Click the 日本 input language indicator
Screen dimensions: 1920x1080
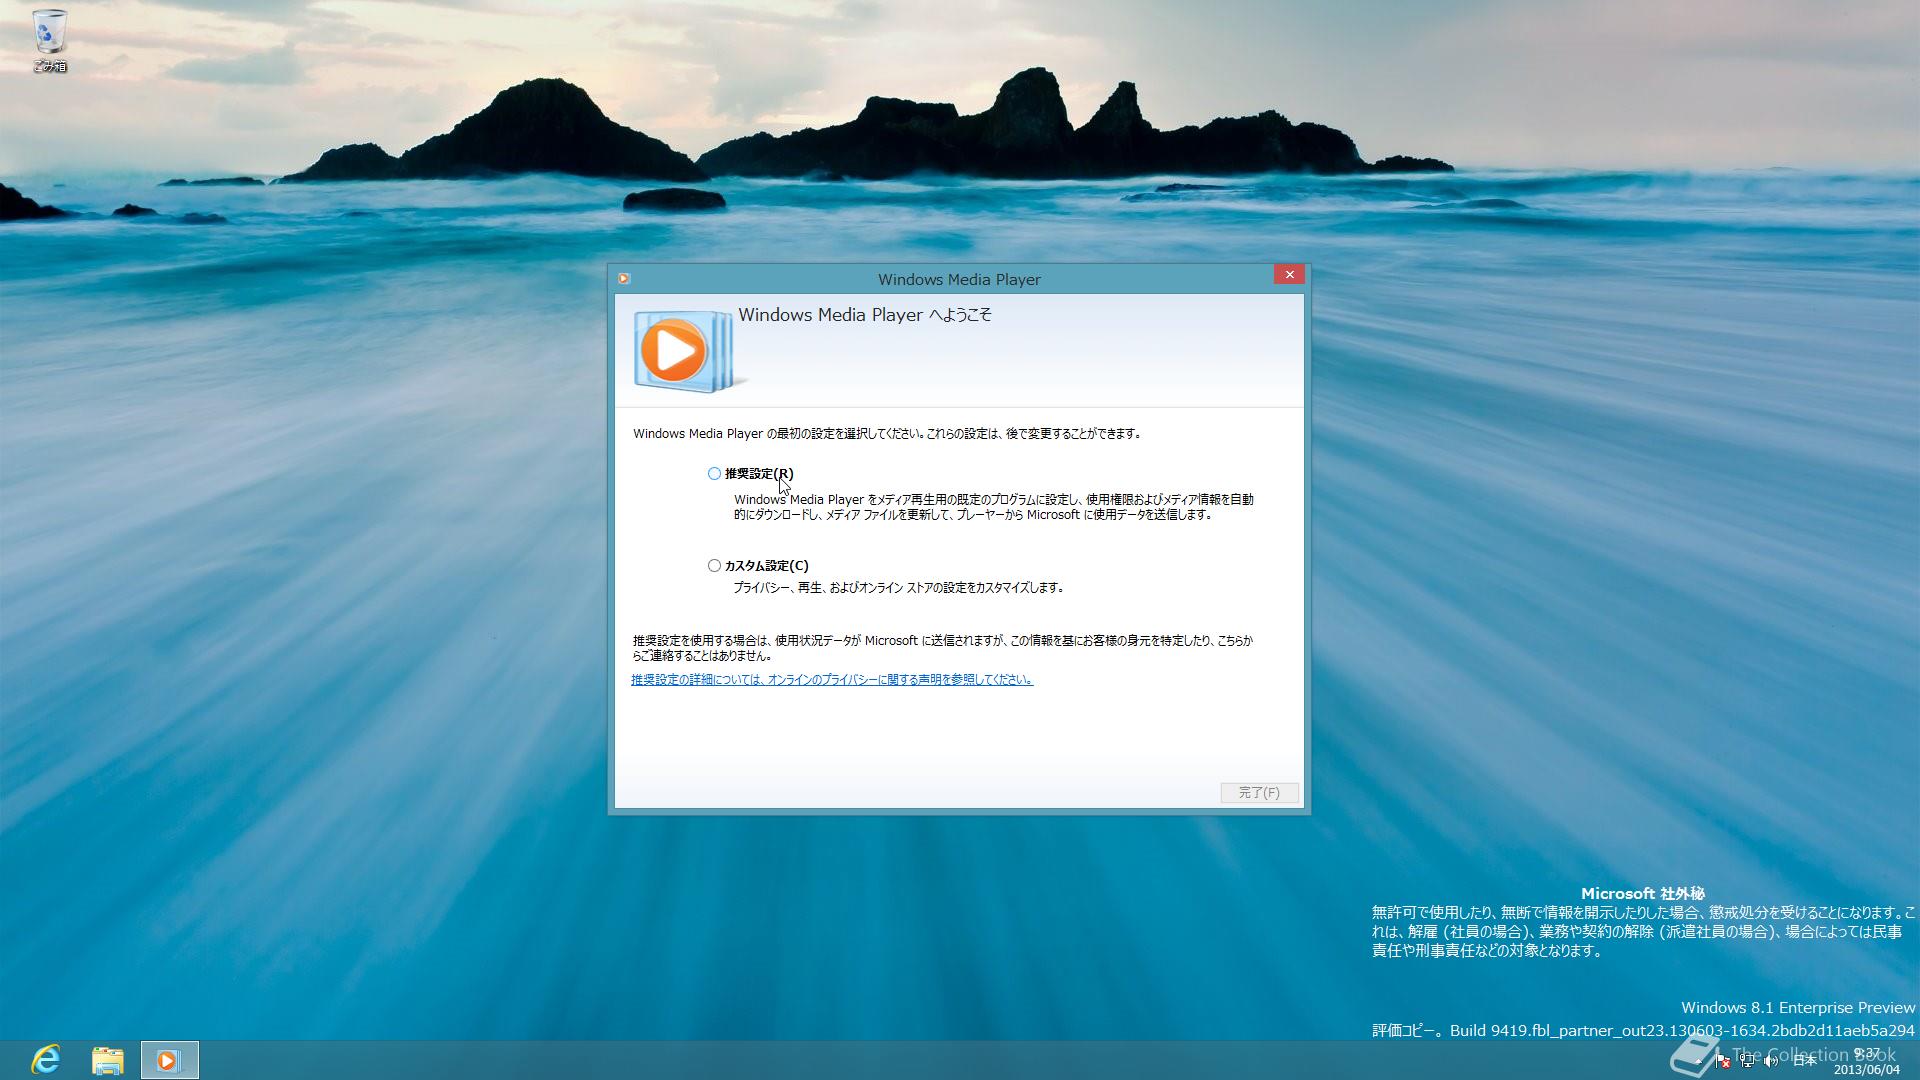pyautogui.click(x=1805, y=1061)
